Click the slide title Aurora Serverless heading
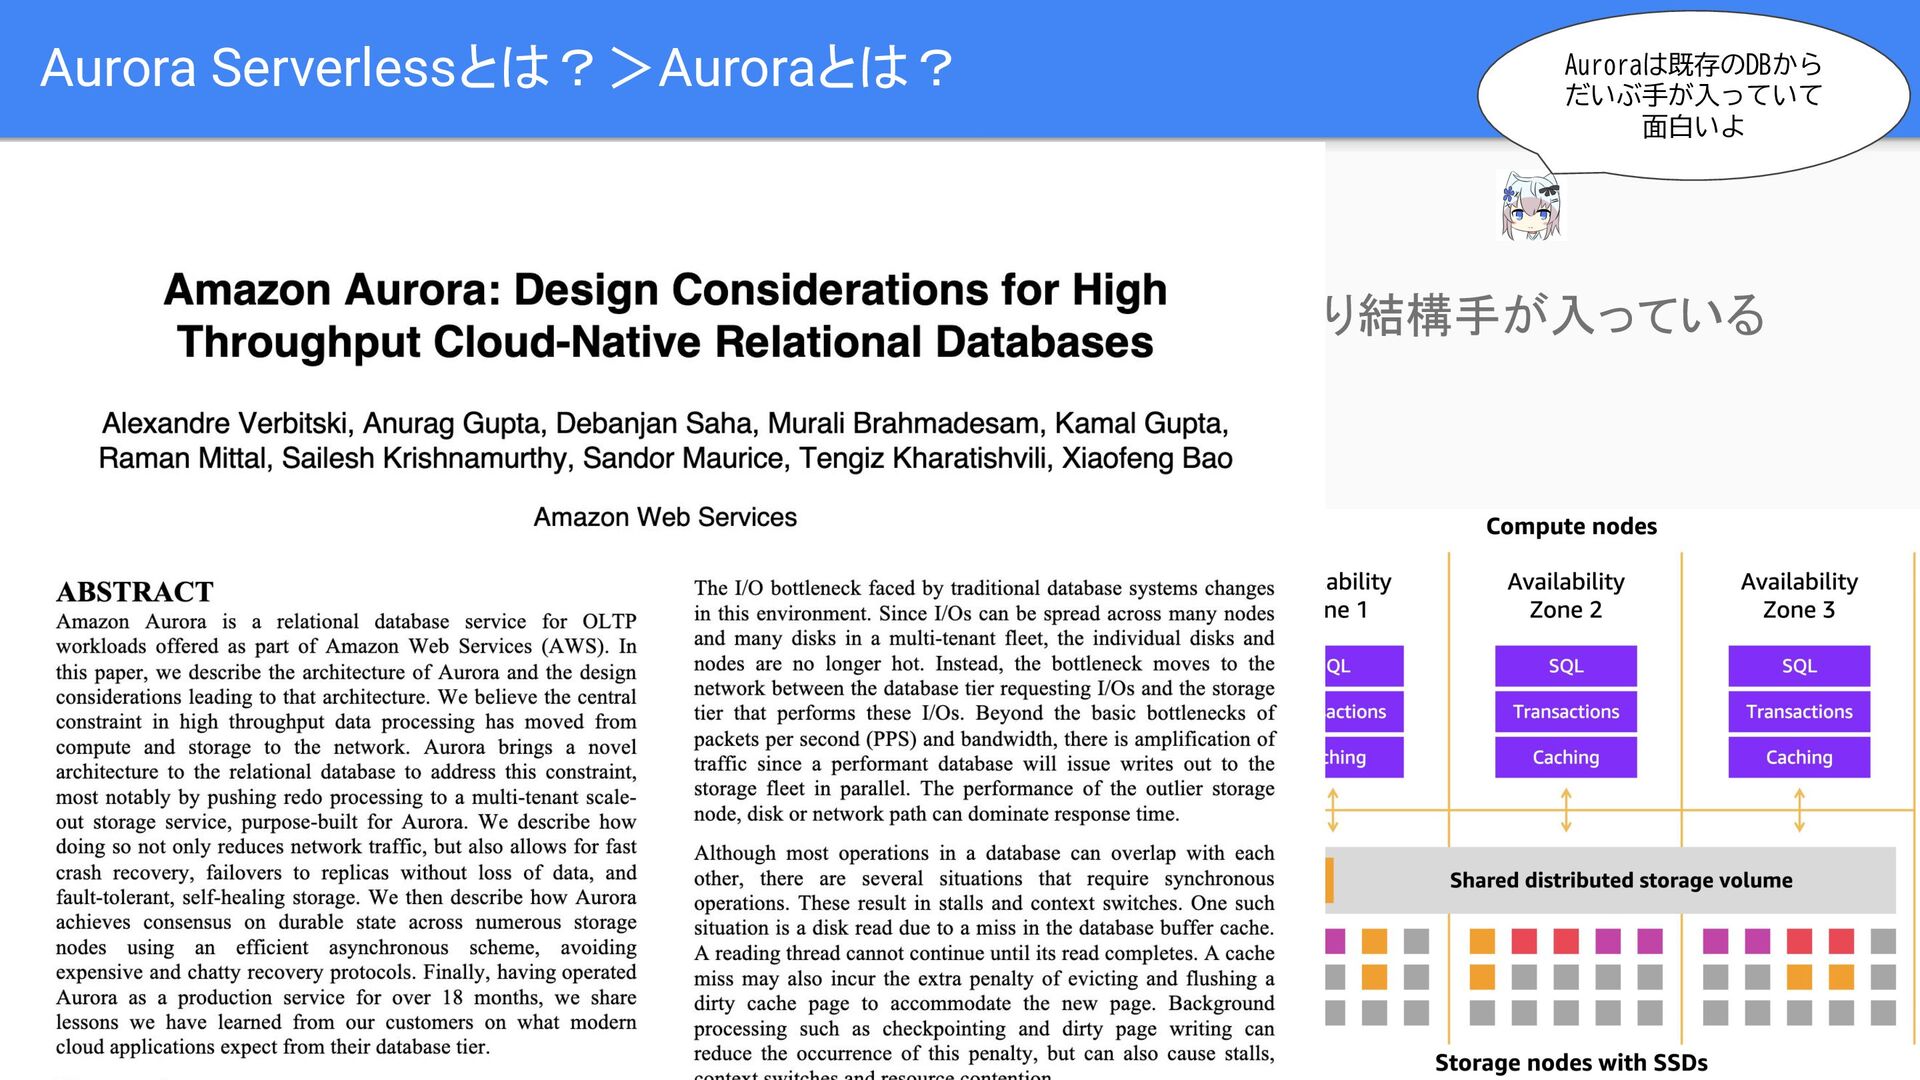This screenshot has height=1080, width=1920. pos(497,68)
